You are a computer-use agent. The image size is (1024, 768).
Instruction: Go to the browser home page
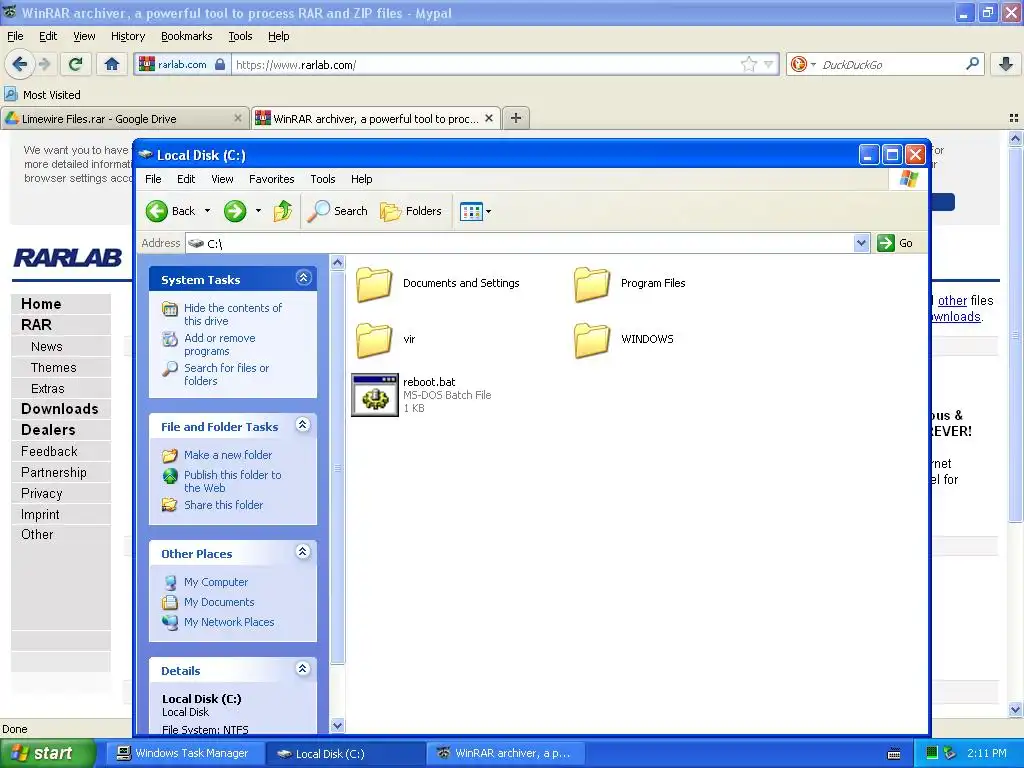coord(112,64)
